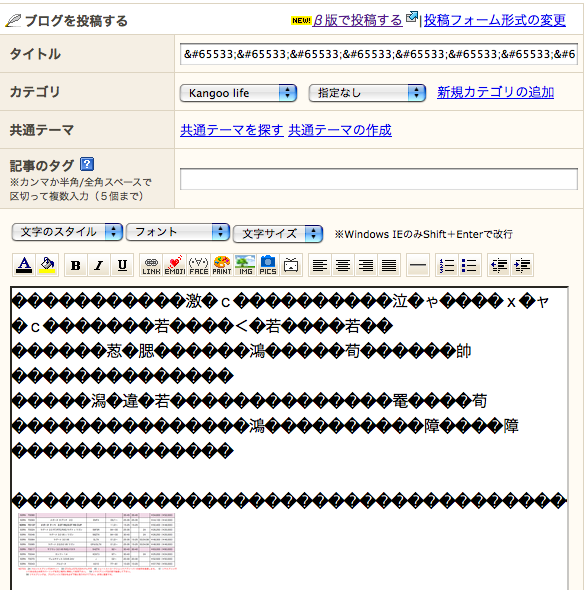Click the 記事のタグ input field
587x590 pixels.
pos(379,179)
